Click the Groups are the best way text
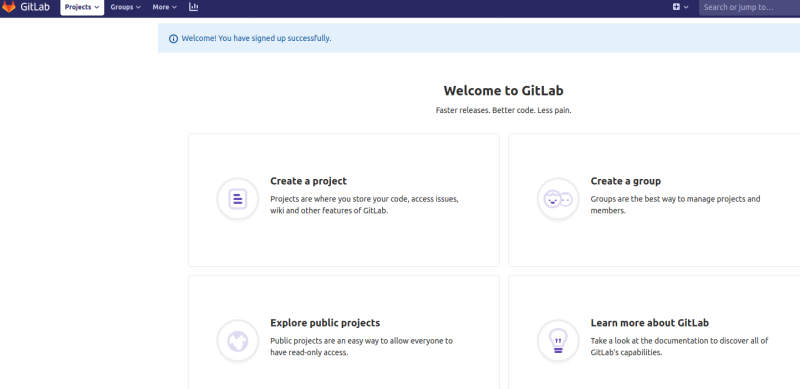 676,205
